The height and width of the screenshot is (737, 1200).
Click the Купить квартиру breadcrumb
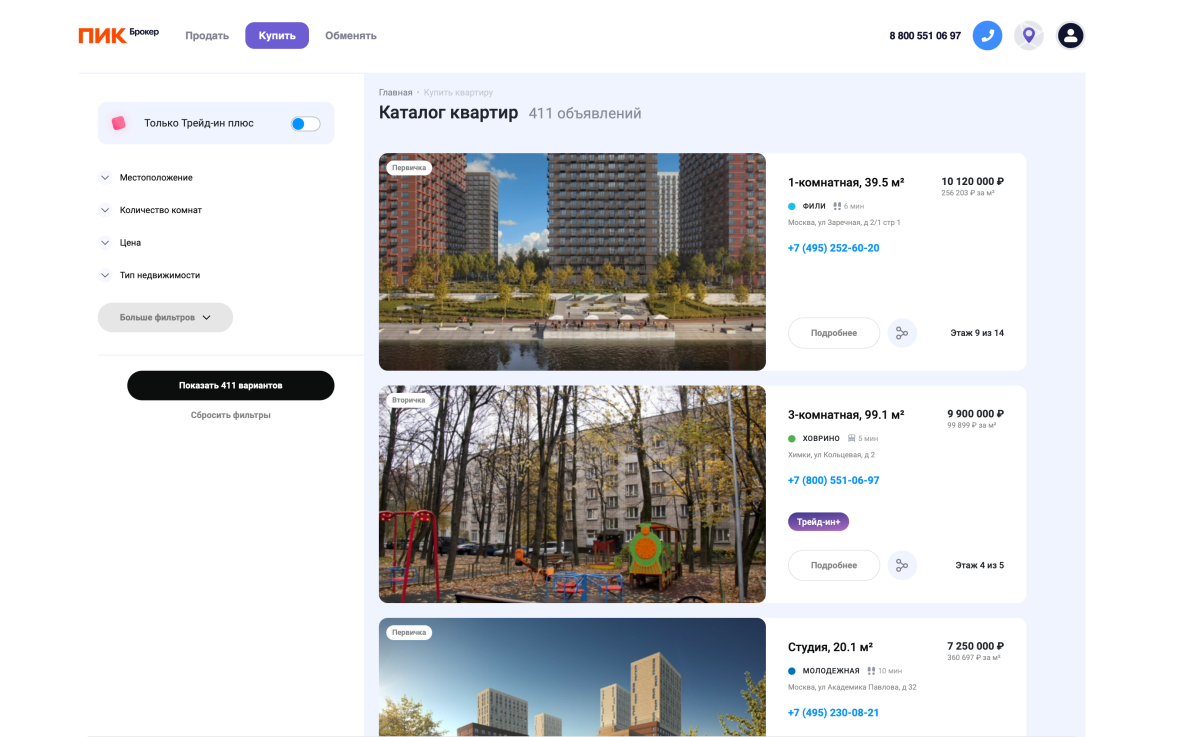pyautogui.click(x=458, y=93)
